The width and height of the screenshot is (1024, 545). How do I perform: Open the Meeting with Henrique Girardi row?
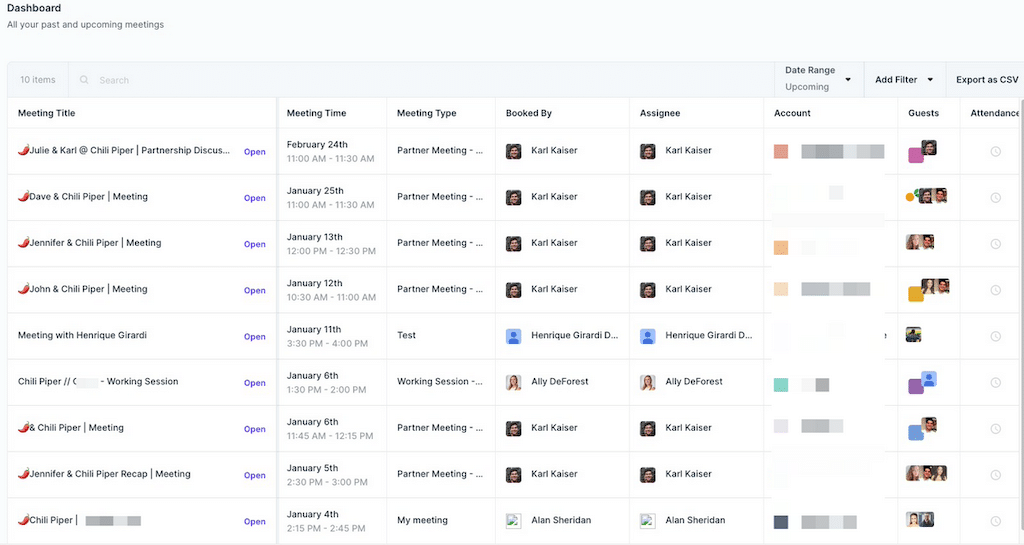pos(255,337)
